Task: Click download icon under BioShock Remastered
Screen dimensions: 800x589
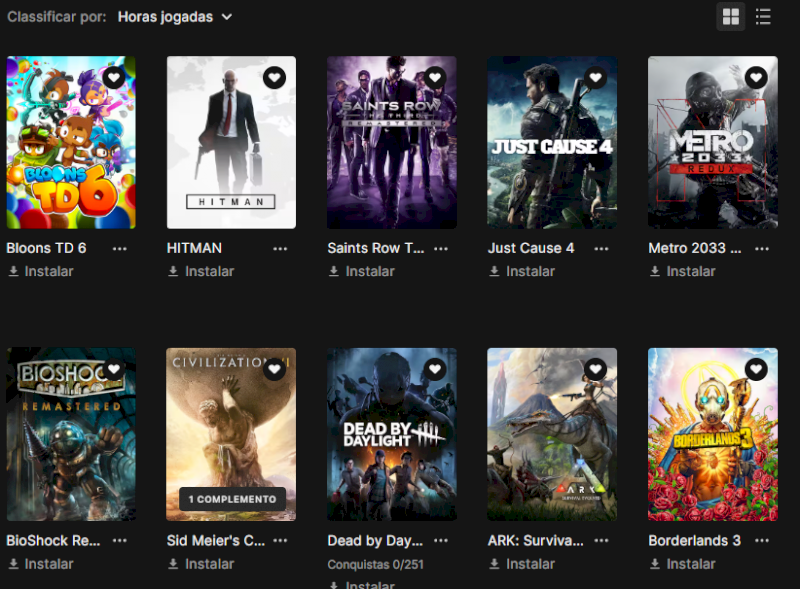Action: pos(14,564)
